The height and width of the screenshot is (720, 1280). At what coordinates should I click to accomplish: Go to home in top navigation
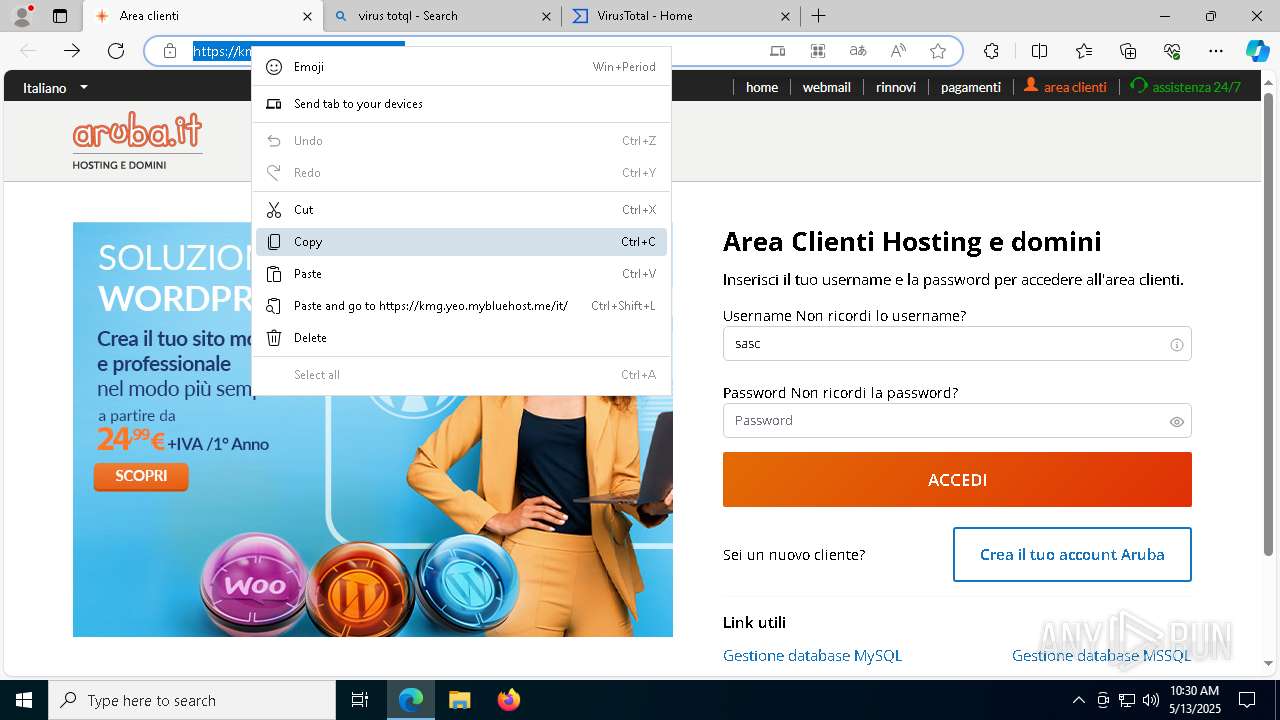(762, 87)
